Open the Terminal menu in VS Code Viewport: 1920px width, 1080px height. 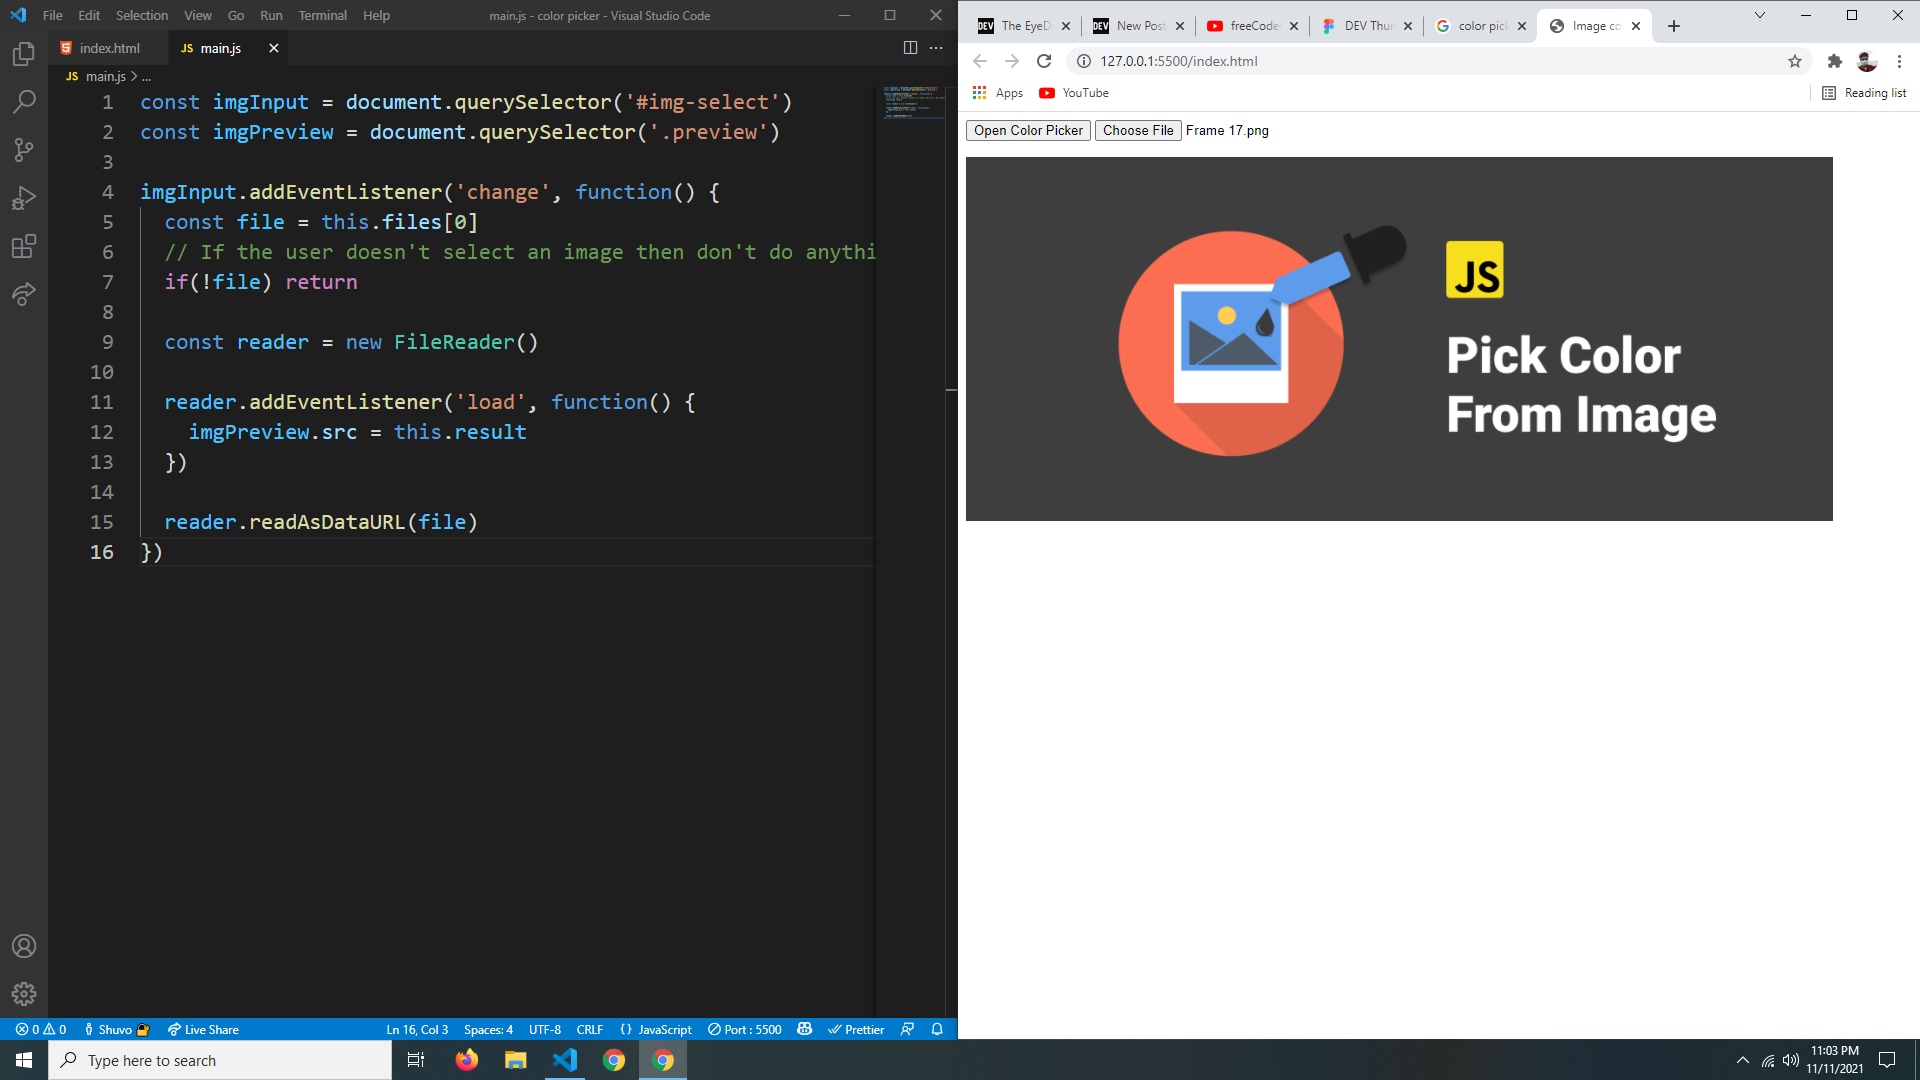click(322, 15)
